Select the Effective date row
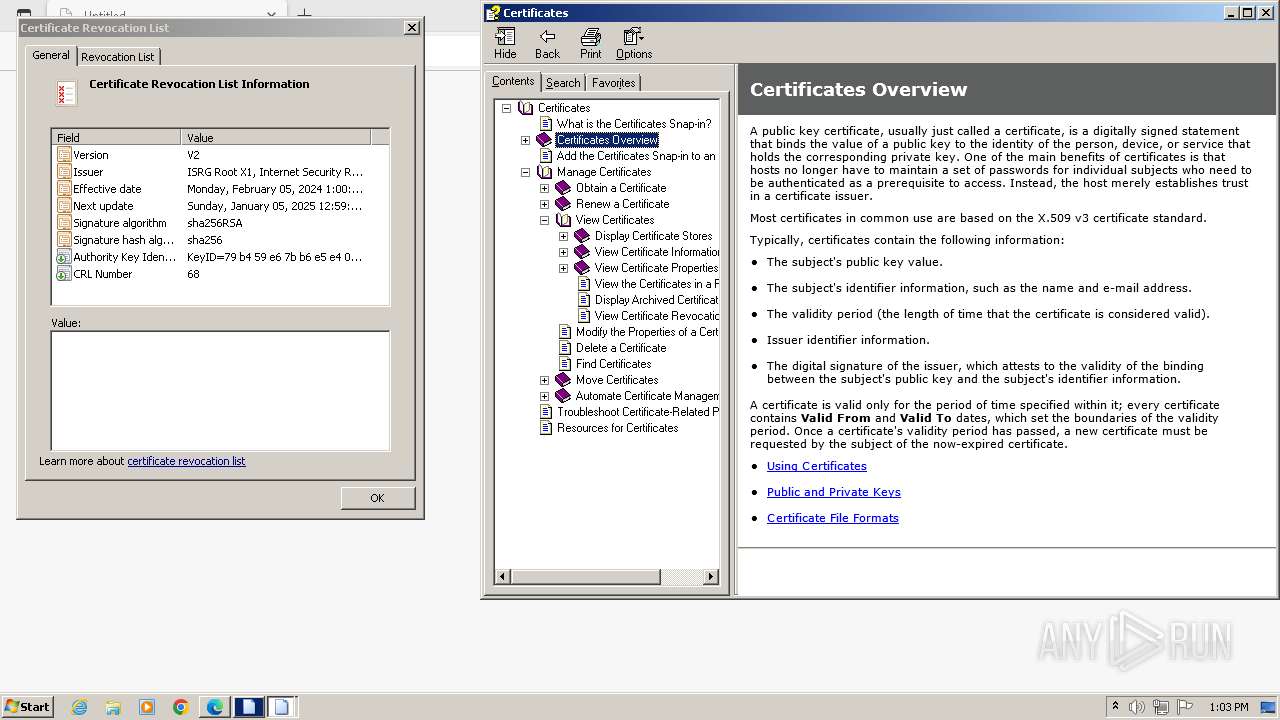The width and height of the screenshot is (1280, 720). [x=220, y=189]
